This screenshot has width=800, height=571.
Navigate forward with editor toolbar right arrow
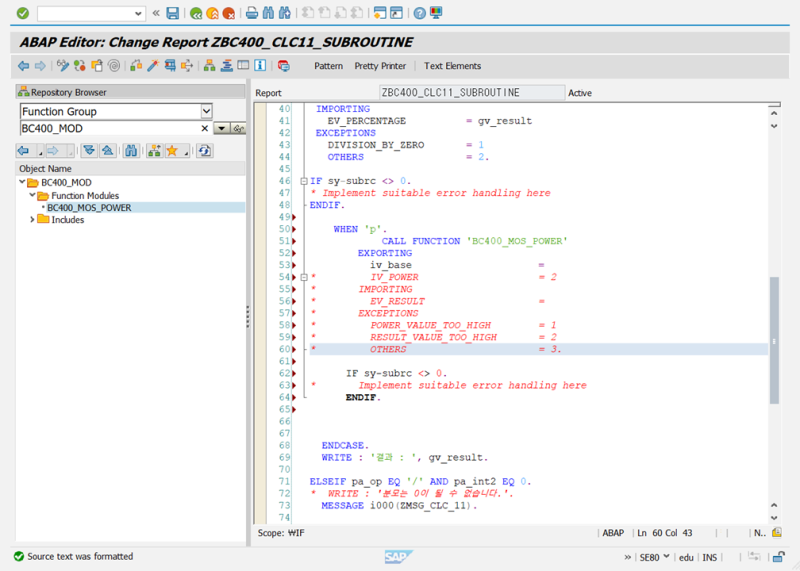coord(40,66)
